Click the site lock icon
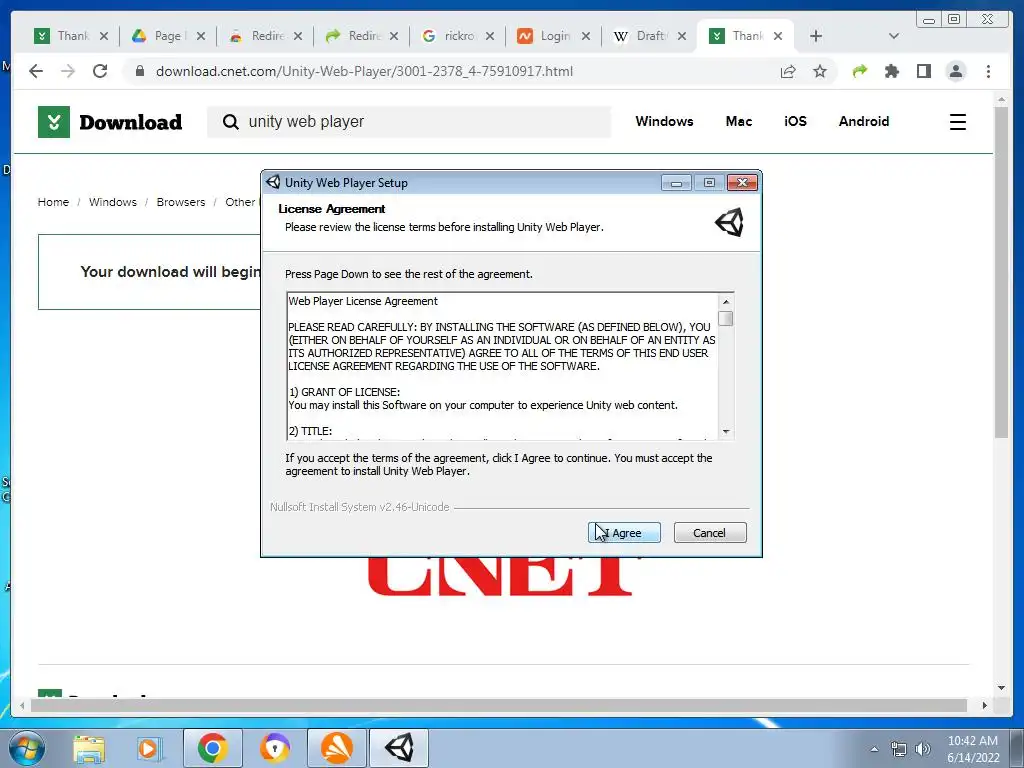The image size is (1024, 768). [x=139, y=71]
